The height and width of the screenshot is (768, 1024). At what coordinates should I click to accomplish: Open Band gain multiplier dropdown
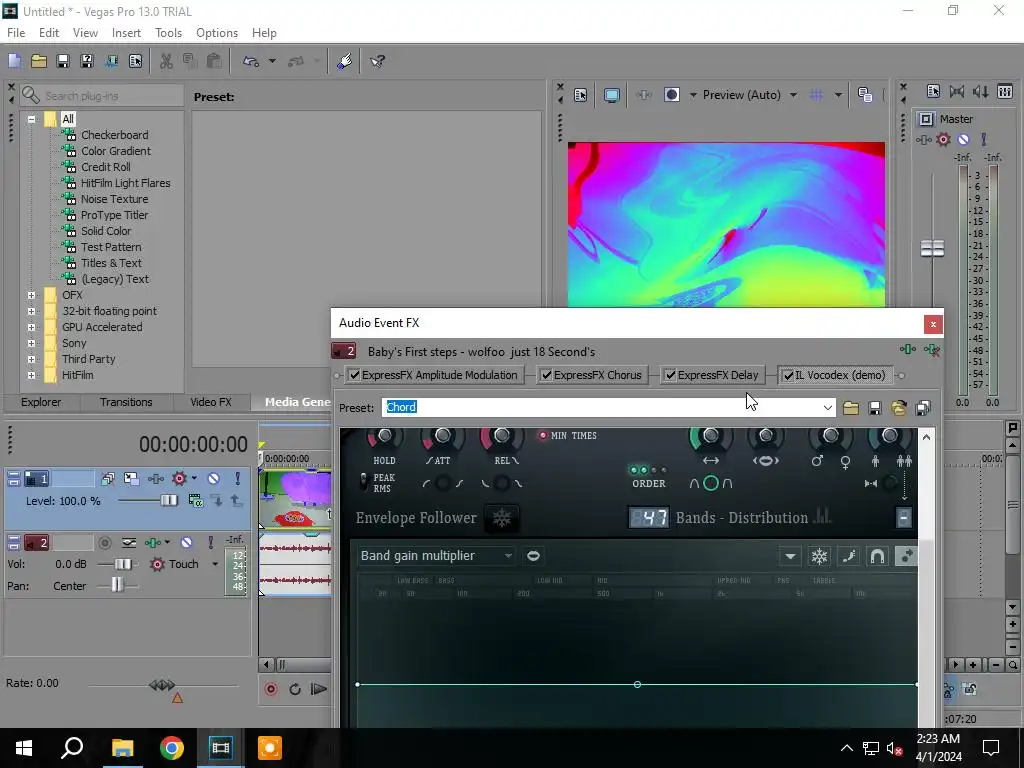click(x=436, y=556)
